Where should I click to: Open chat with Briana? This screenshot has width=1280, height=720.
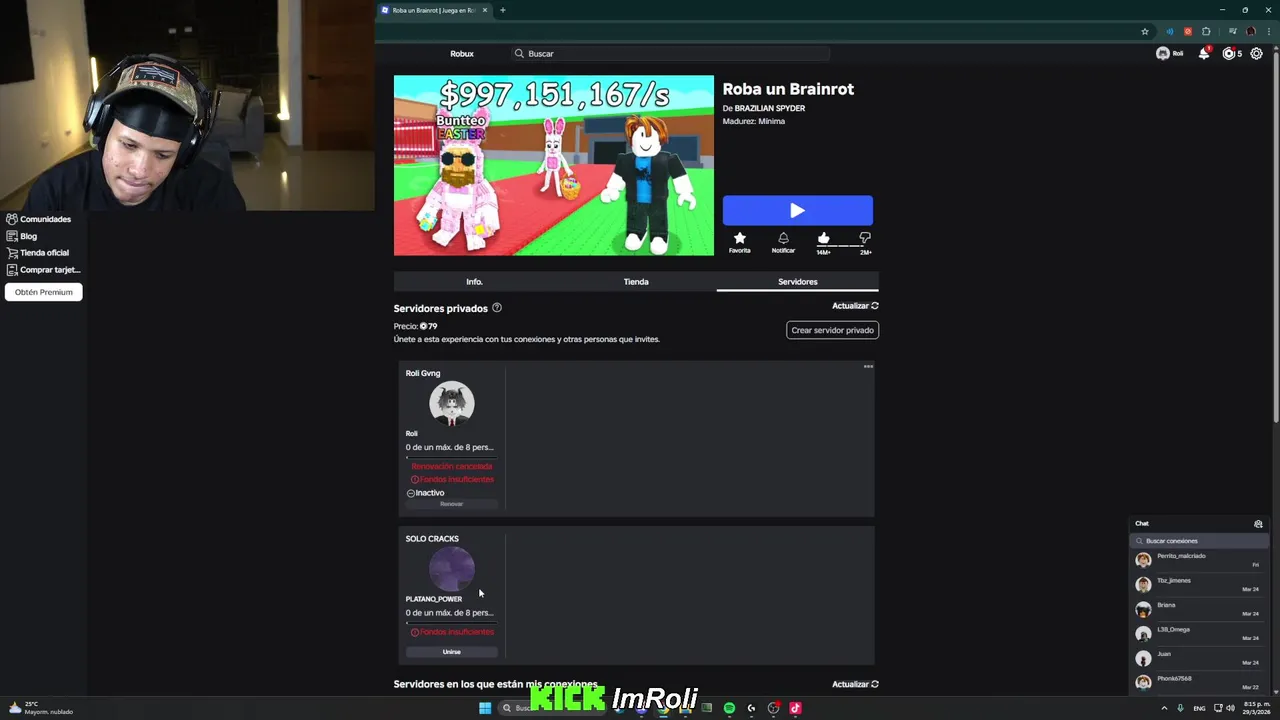pyautogui.click(x=1200, y=609)
